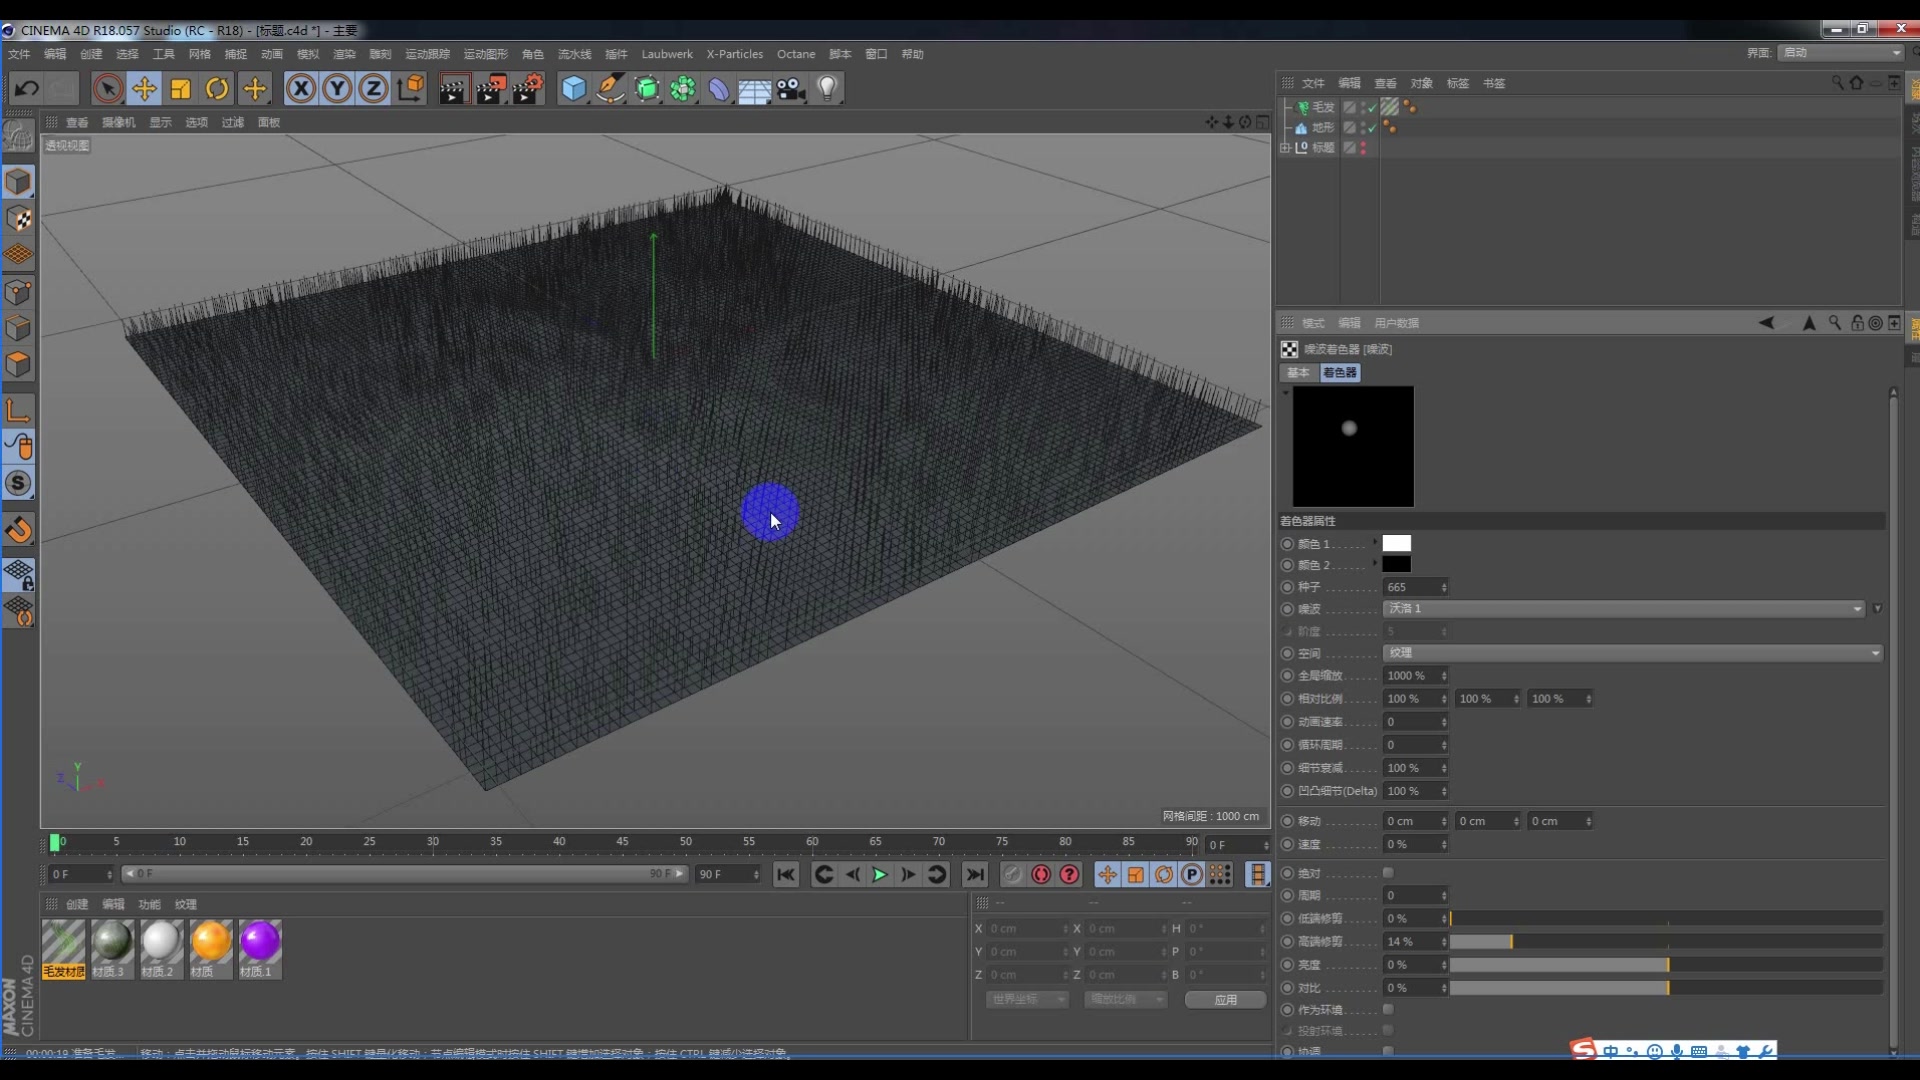Toggle the X axis lock

click(300, 89)
